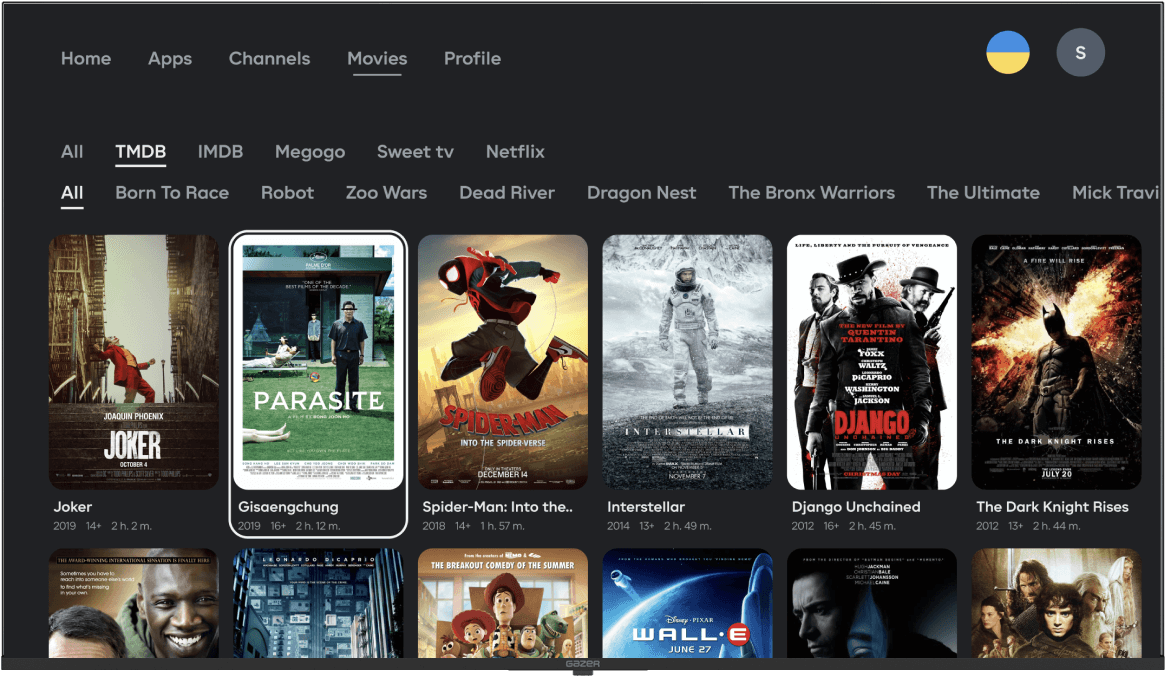Switch to the Apps tab

pos(170,59)
